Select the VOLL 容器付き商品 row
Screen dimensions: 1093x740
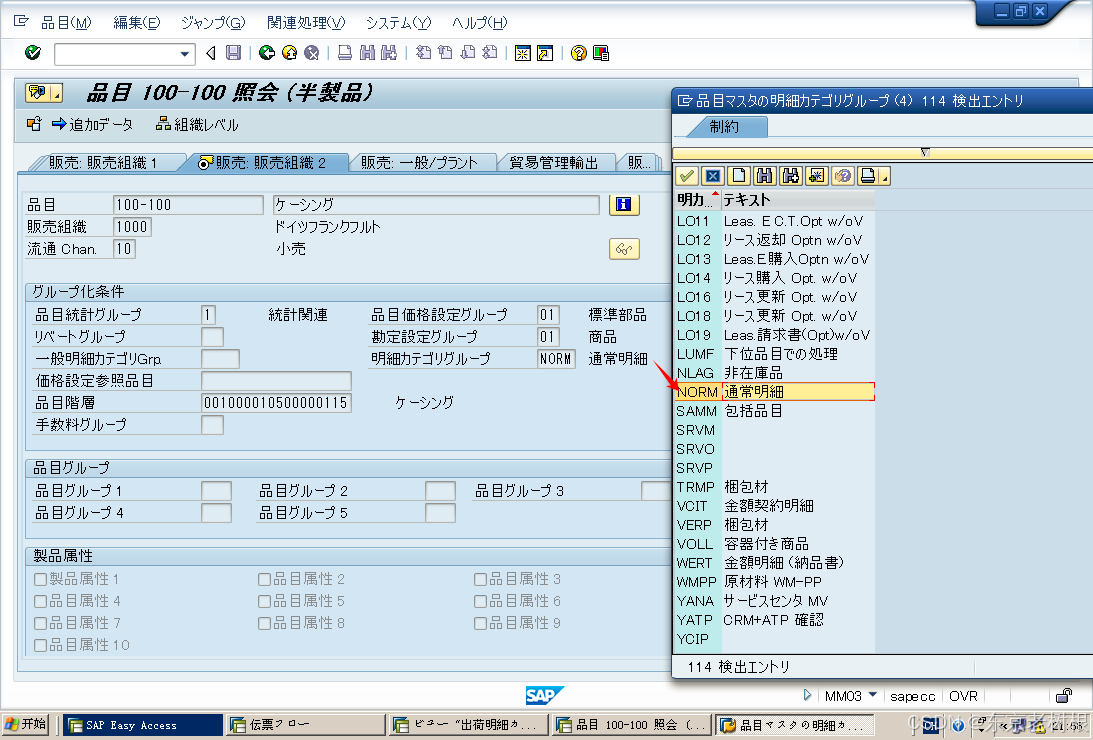click(774, 544)
